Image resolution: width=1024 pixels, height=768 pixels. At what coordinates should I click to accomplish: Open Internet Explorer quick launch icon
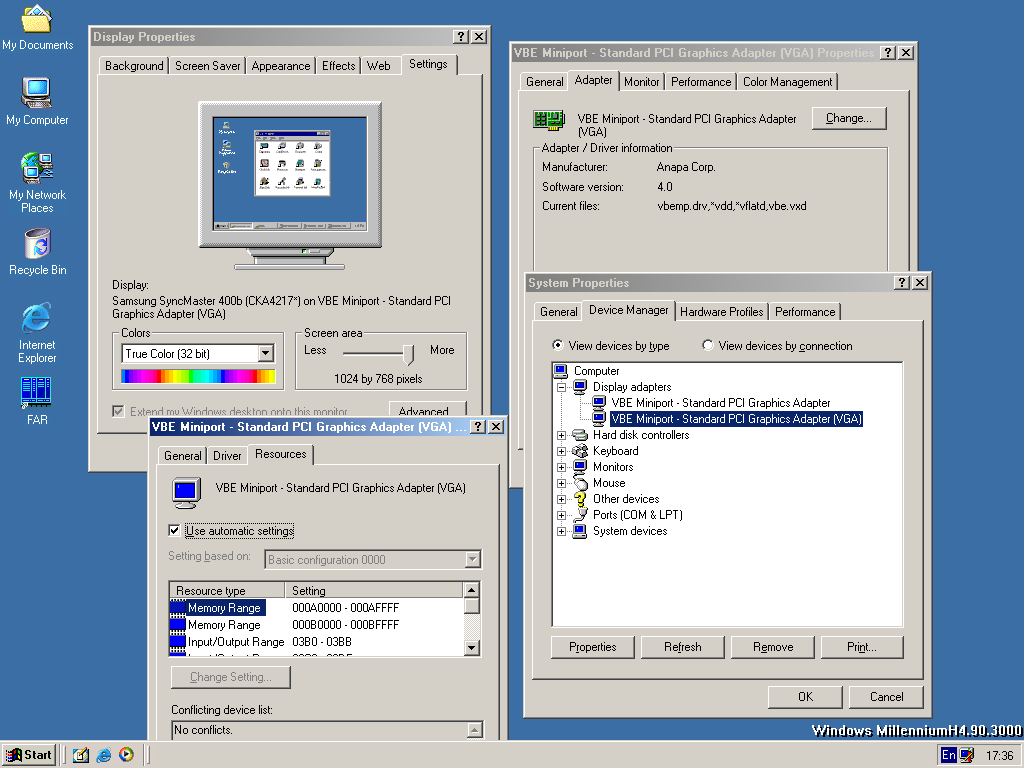103,755
